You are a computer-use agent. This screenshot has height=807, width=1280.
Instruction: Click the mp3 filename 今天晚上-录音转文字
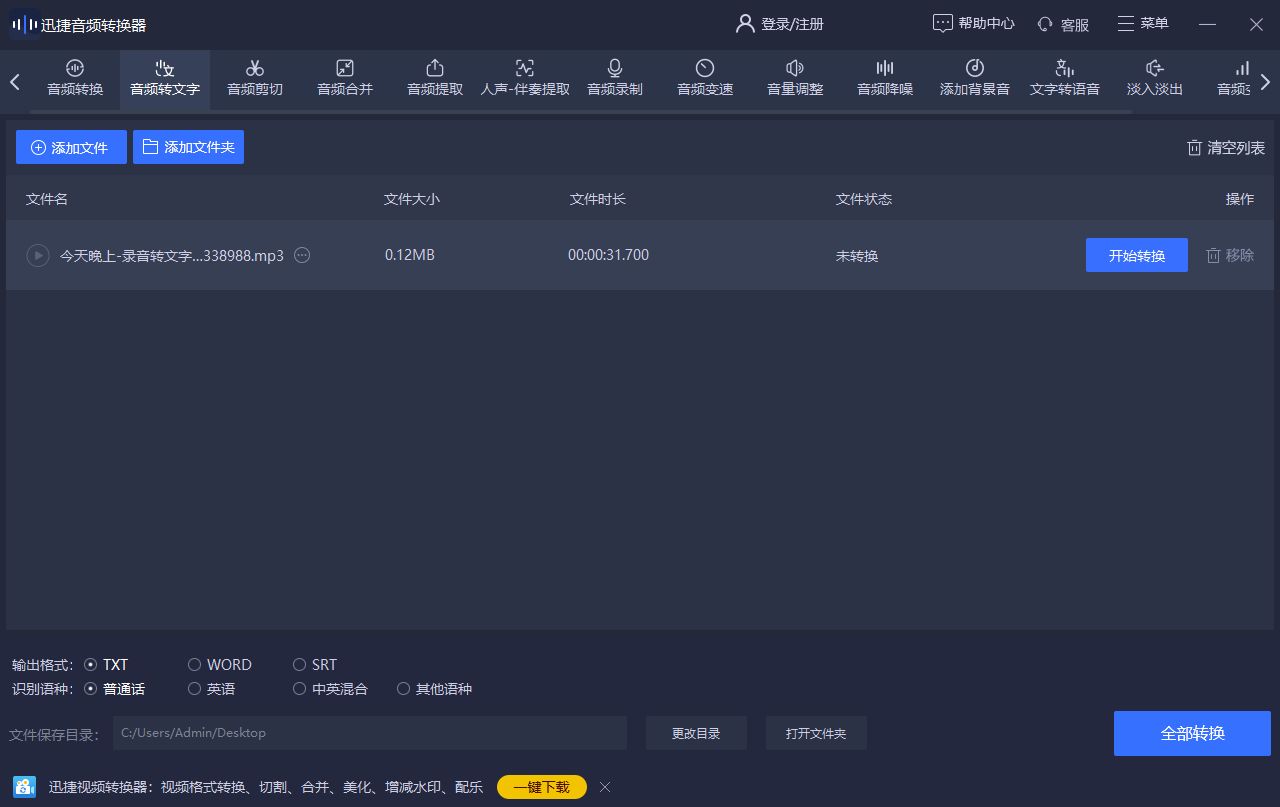[172, 256]
